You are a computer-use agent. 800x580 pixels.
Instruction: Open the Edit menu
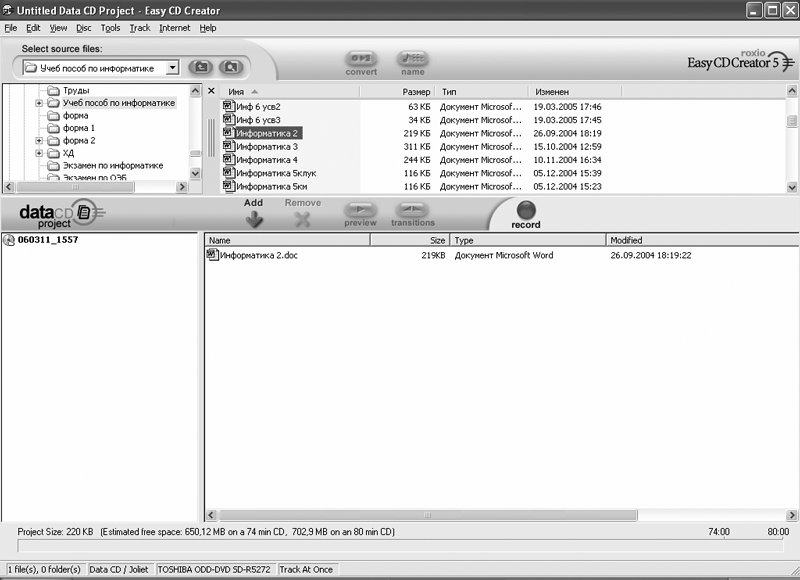[33, 28]
